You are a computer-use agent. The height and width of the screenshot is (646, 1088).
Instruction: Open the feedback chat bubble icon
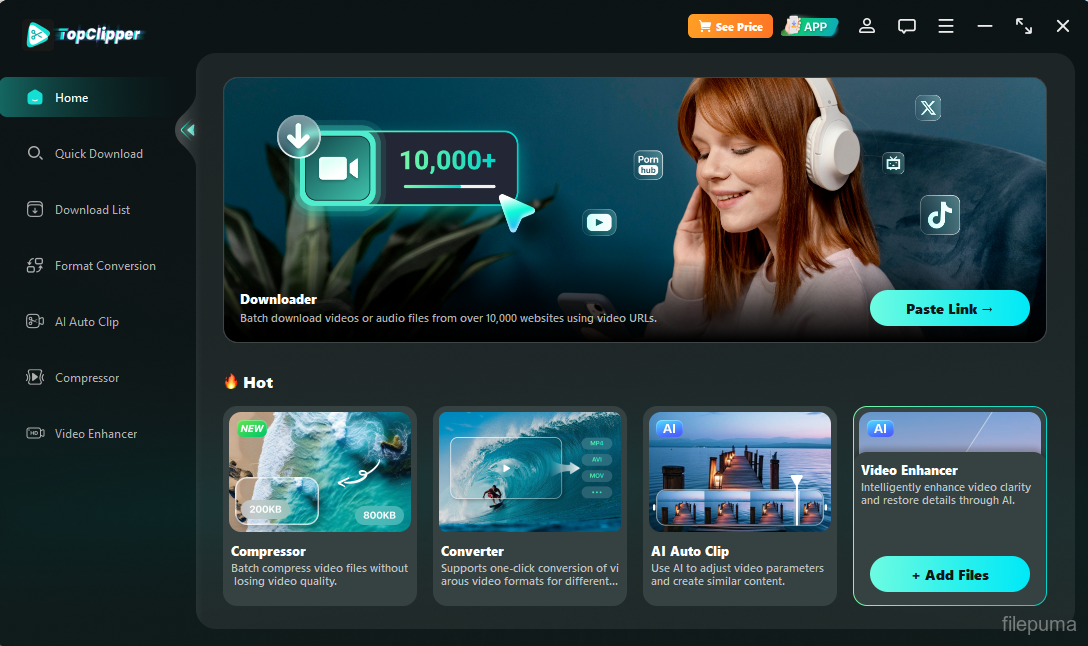tap(907, 26)
